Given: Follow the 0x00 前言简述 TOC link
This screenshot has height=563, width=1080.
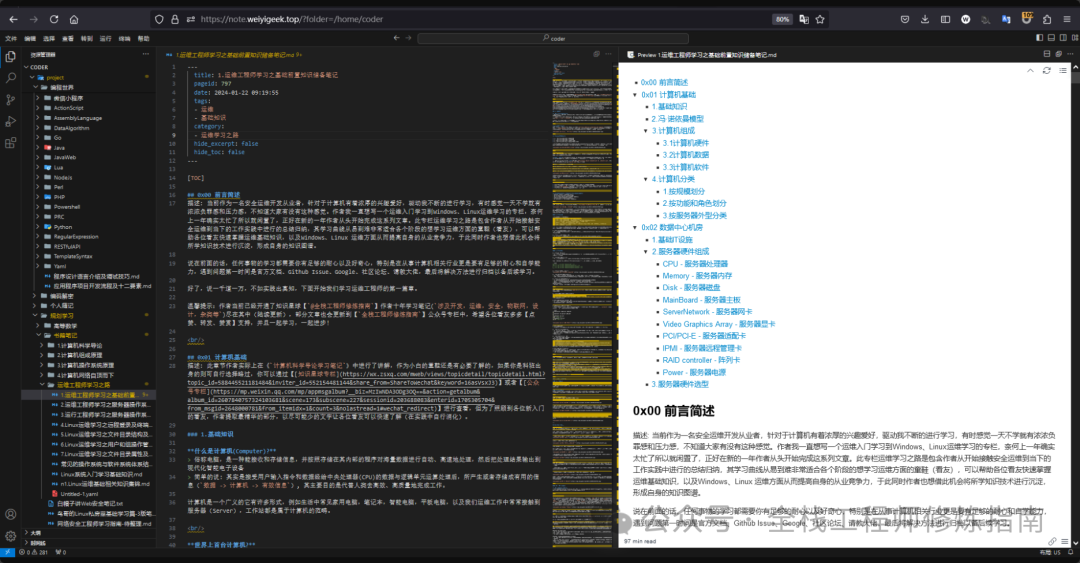Looking at the screenshot, I should (664, 83).
